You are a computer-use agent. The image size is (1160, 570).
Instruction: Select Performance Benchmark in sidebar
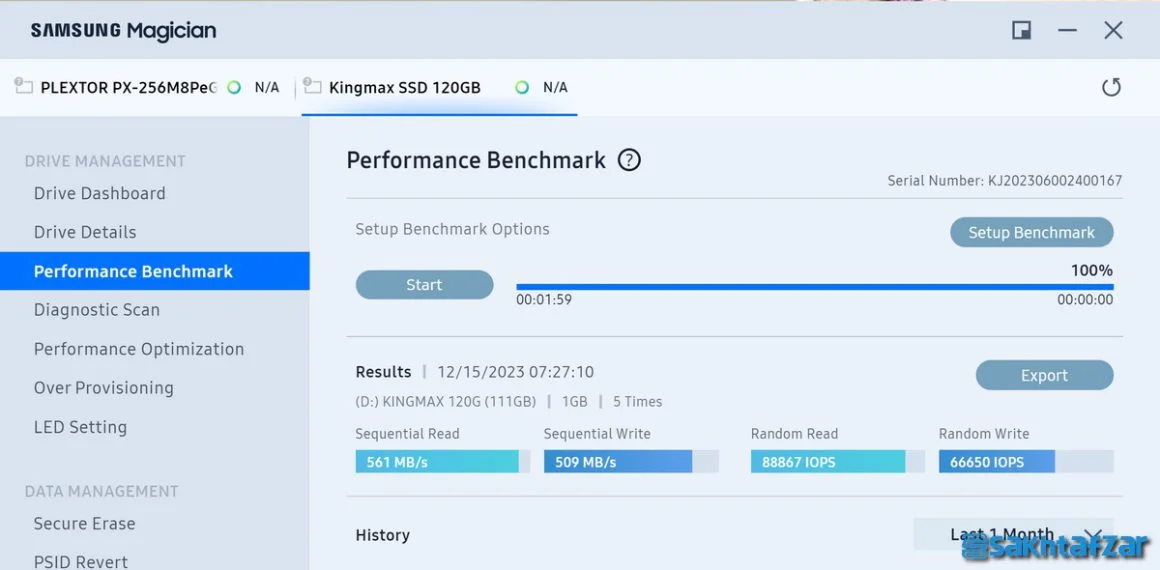coord(155,271)
